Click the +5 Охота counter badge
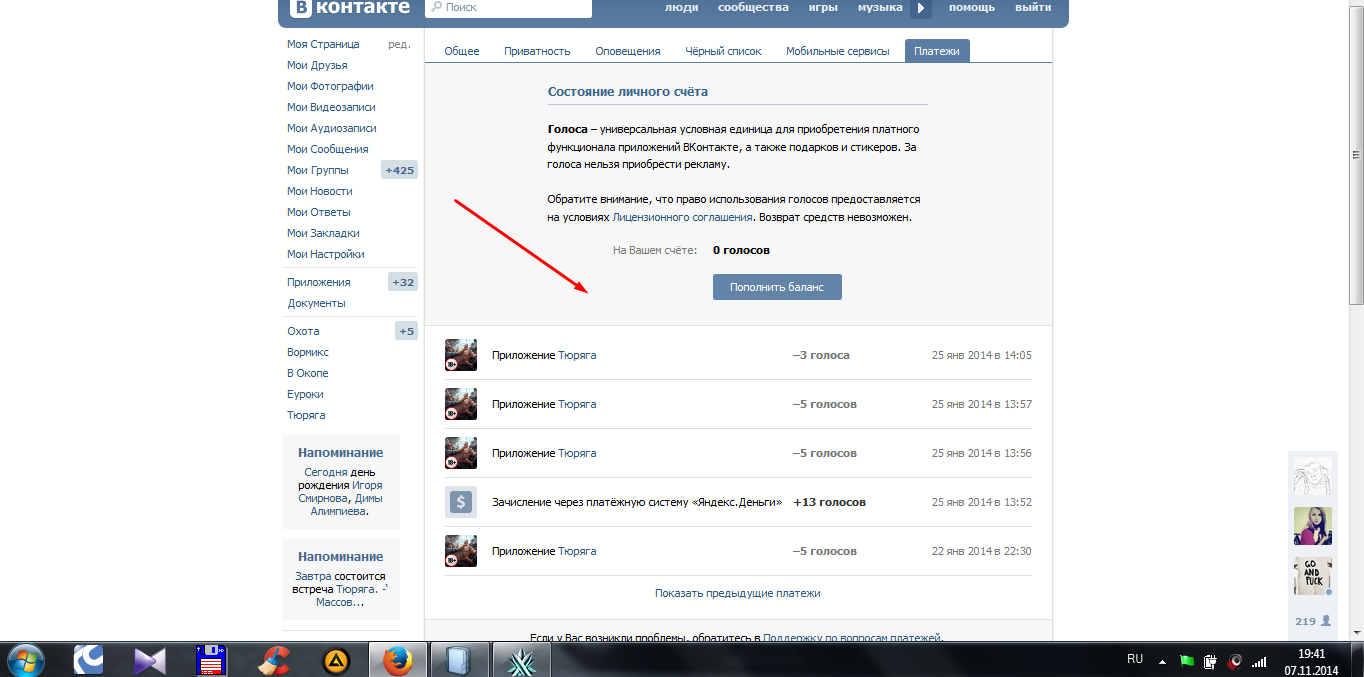This screenshot has height=677, width=1364. [x=406, y=331]
